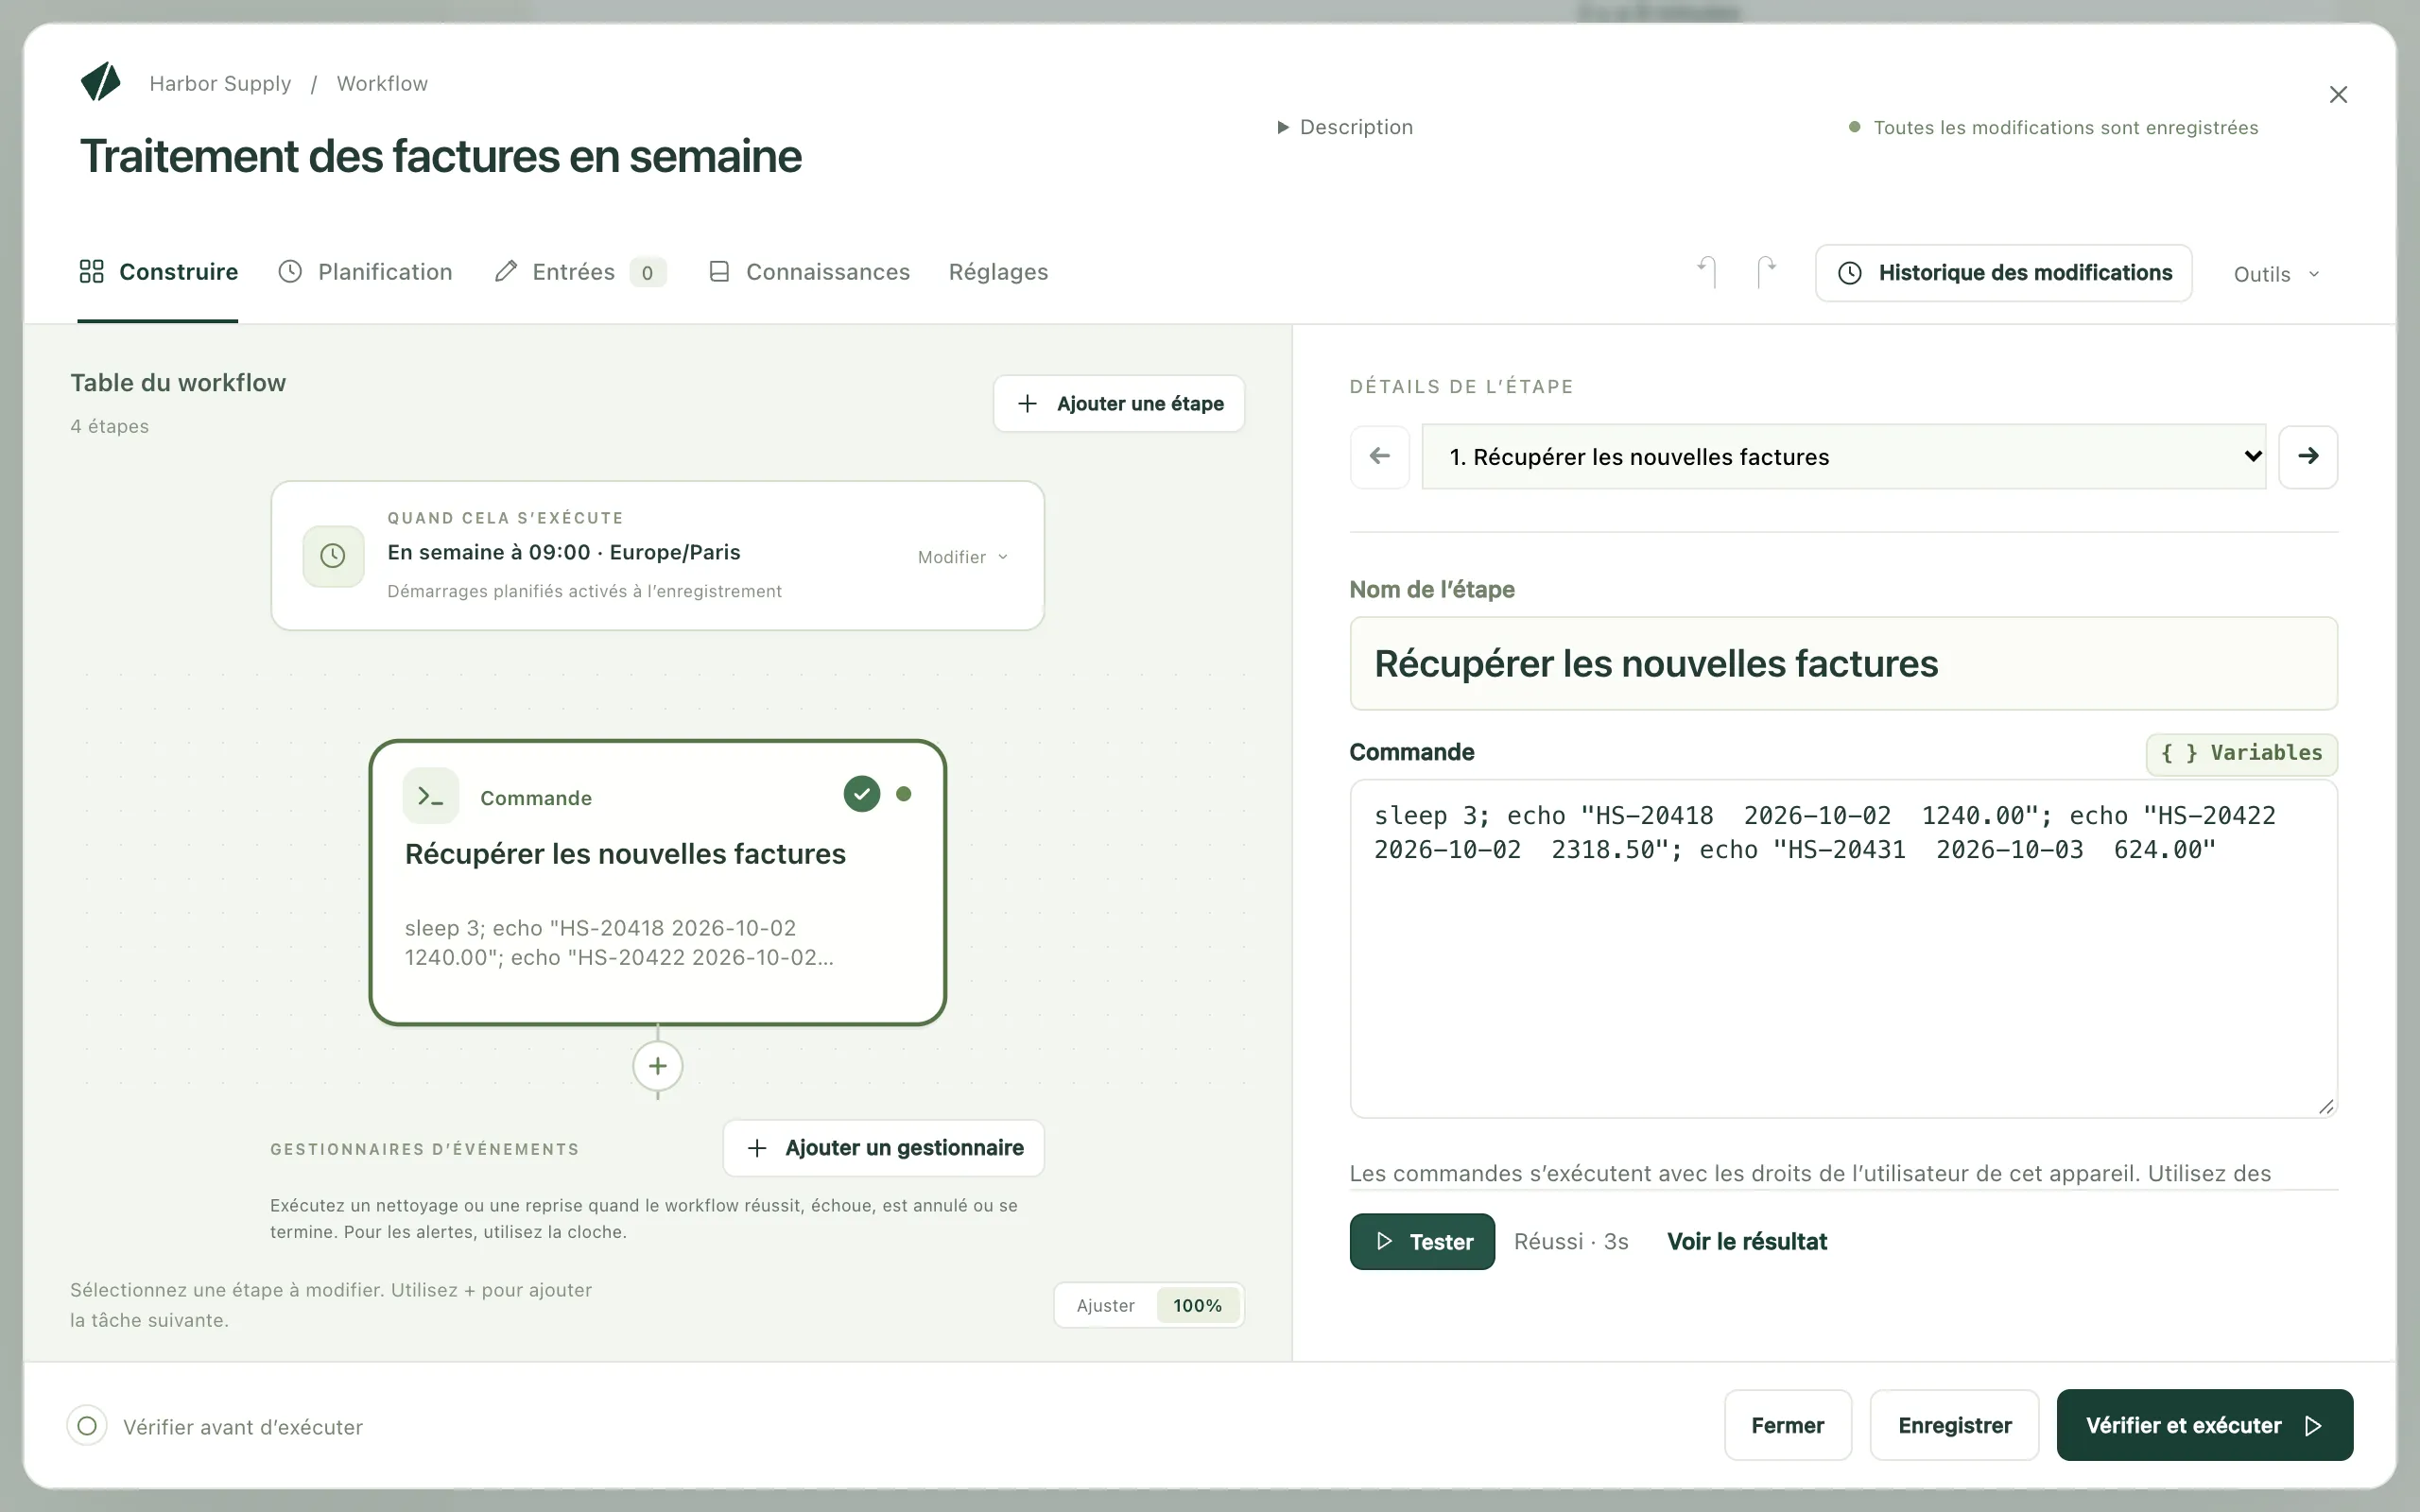The image size is (2420, 1512).
Task: Run the step with Tester button
Action: pyautogui.click(x=1422, y=1242)
